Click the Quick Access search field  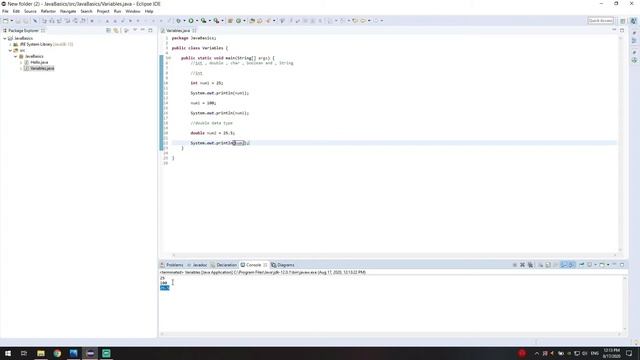(600, 20)
